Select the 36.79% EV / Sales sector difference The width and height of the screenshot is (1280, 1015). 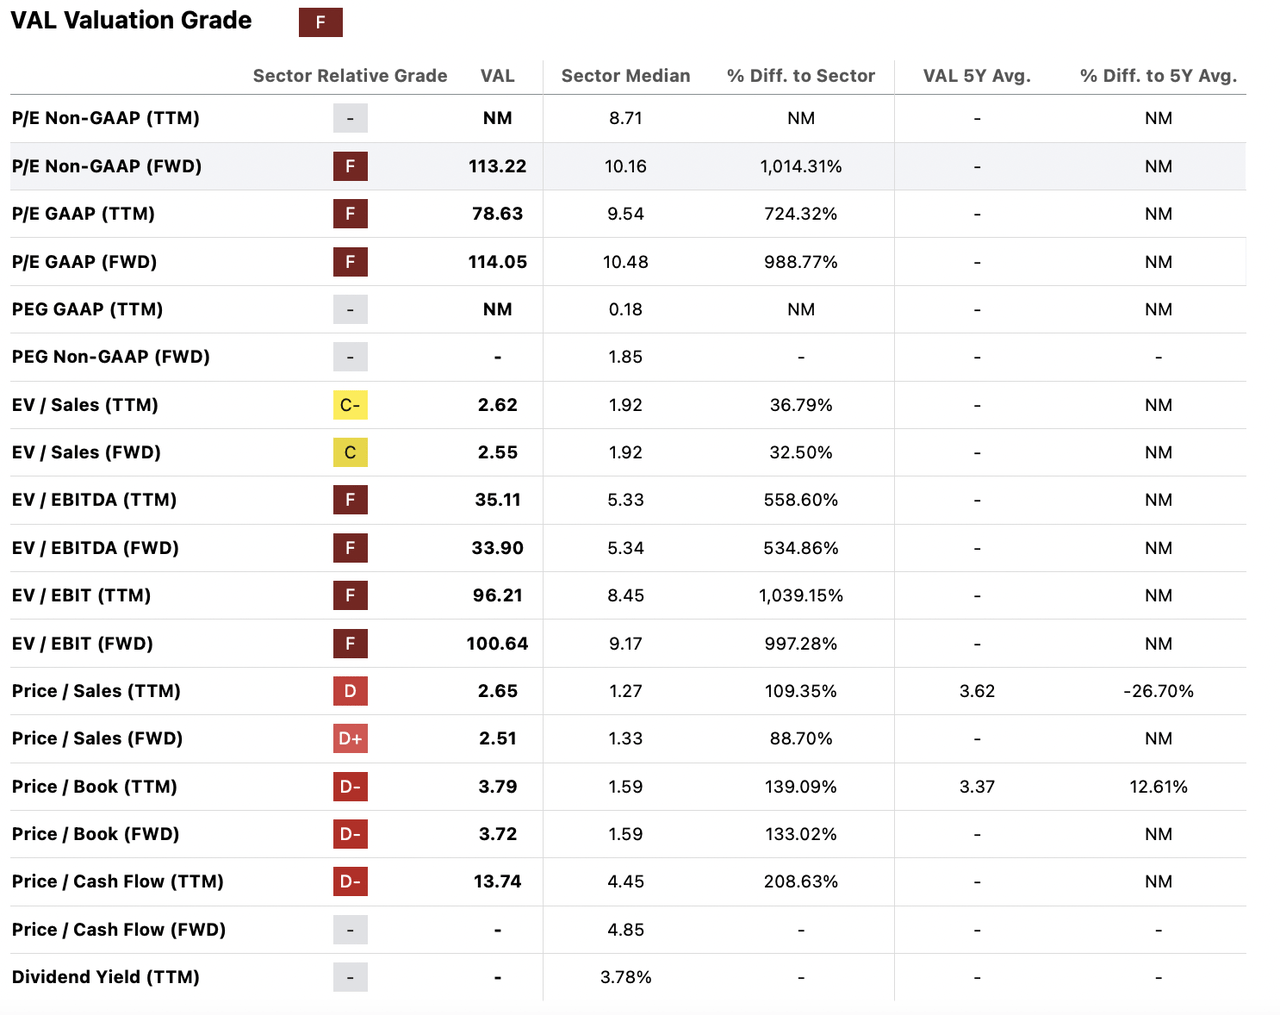coord(801,405)
